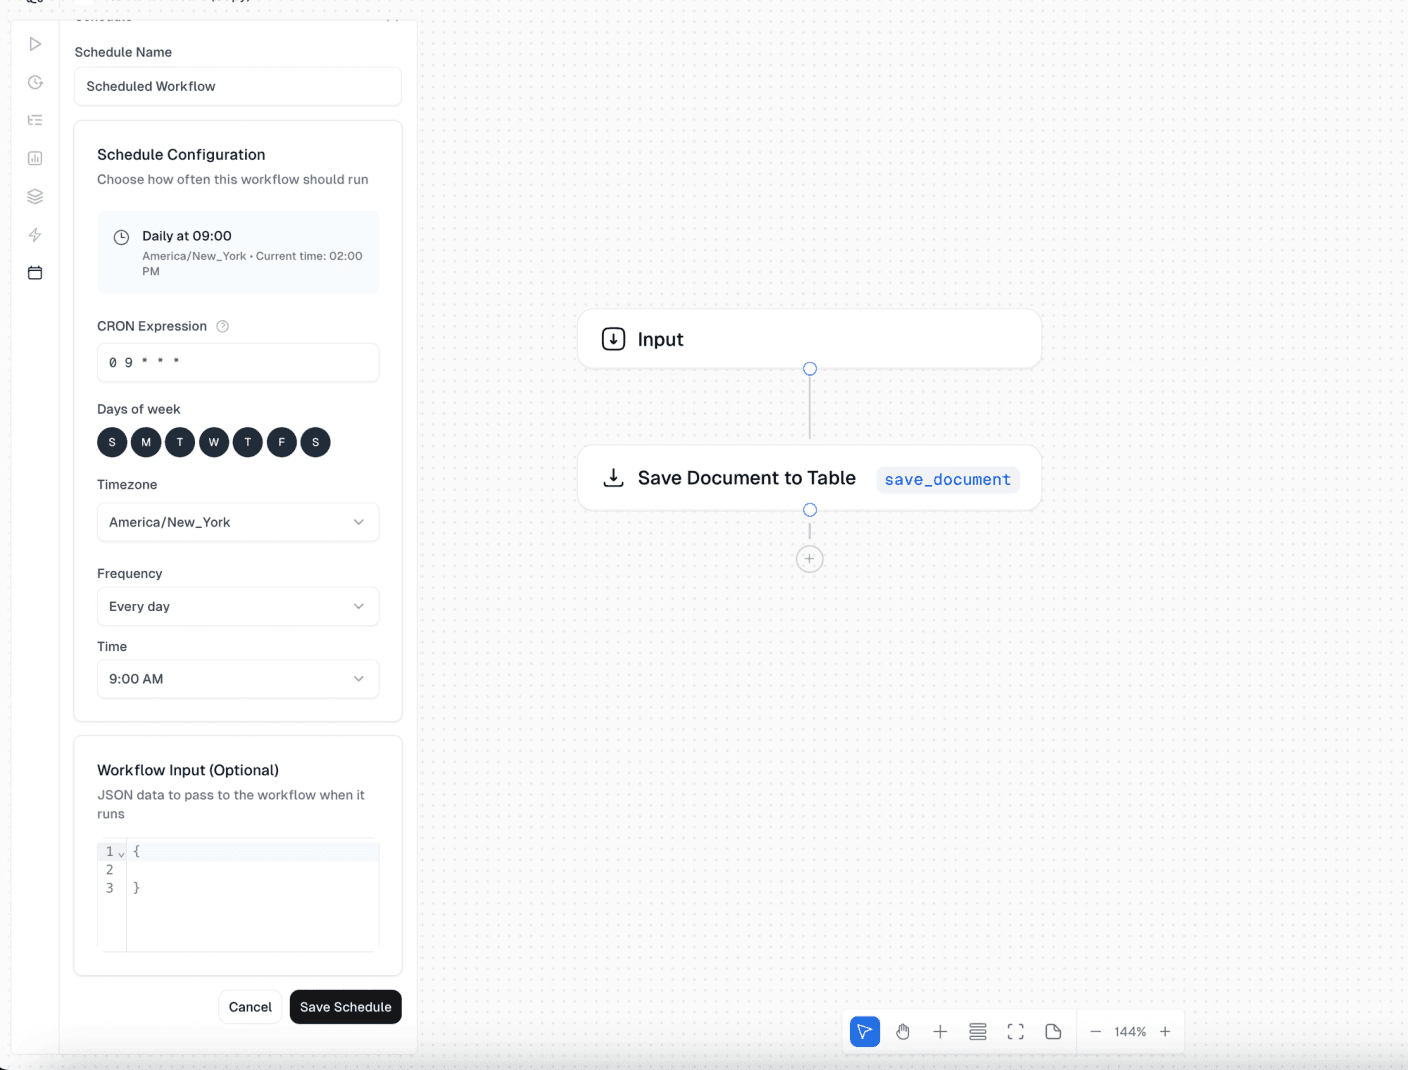Open the calendar schedule icon in sidebar
Screen dimensions: 1408x1070
coord(35,273)
